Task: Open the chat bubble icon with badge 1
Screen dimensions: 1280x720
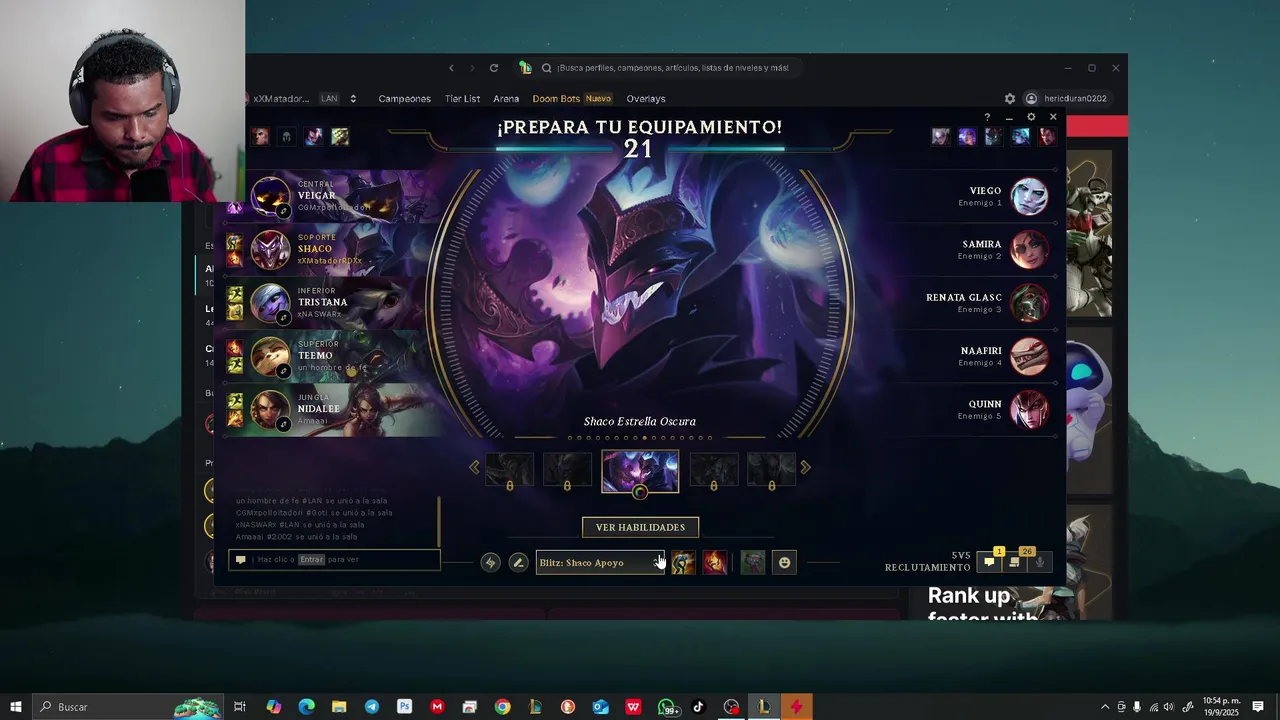Action: tap(989, 562)
